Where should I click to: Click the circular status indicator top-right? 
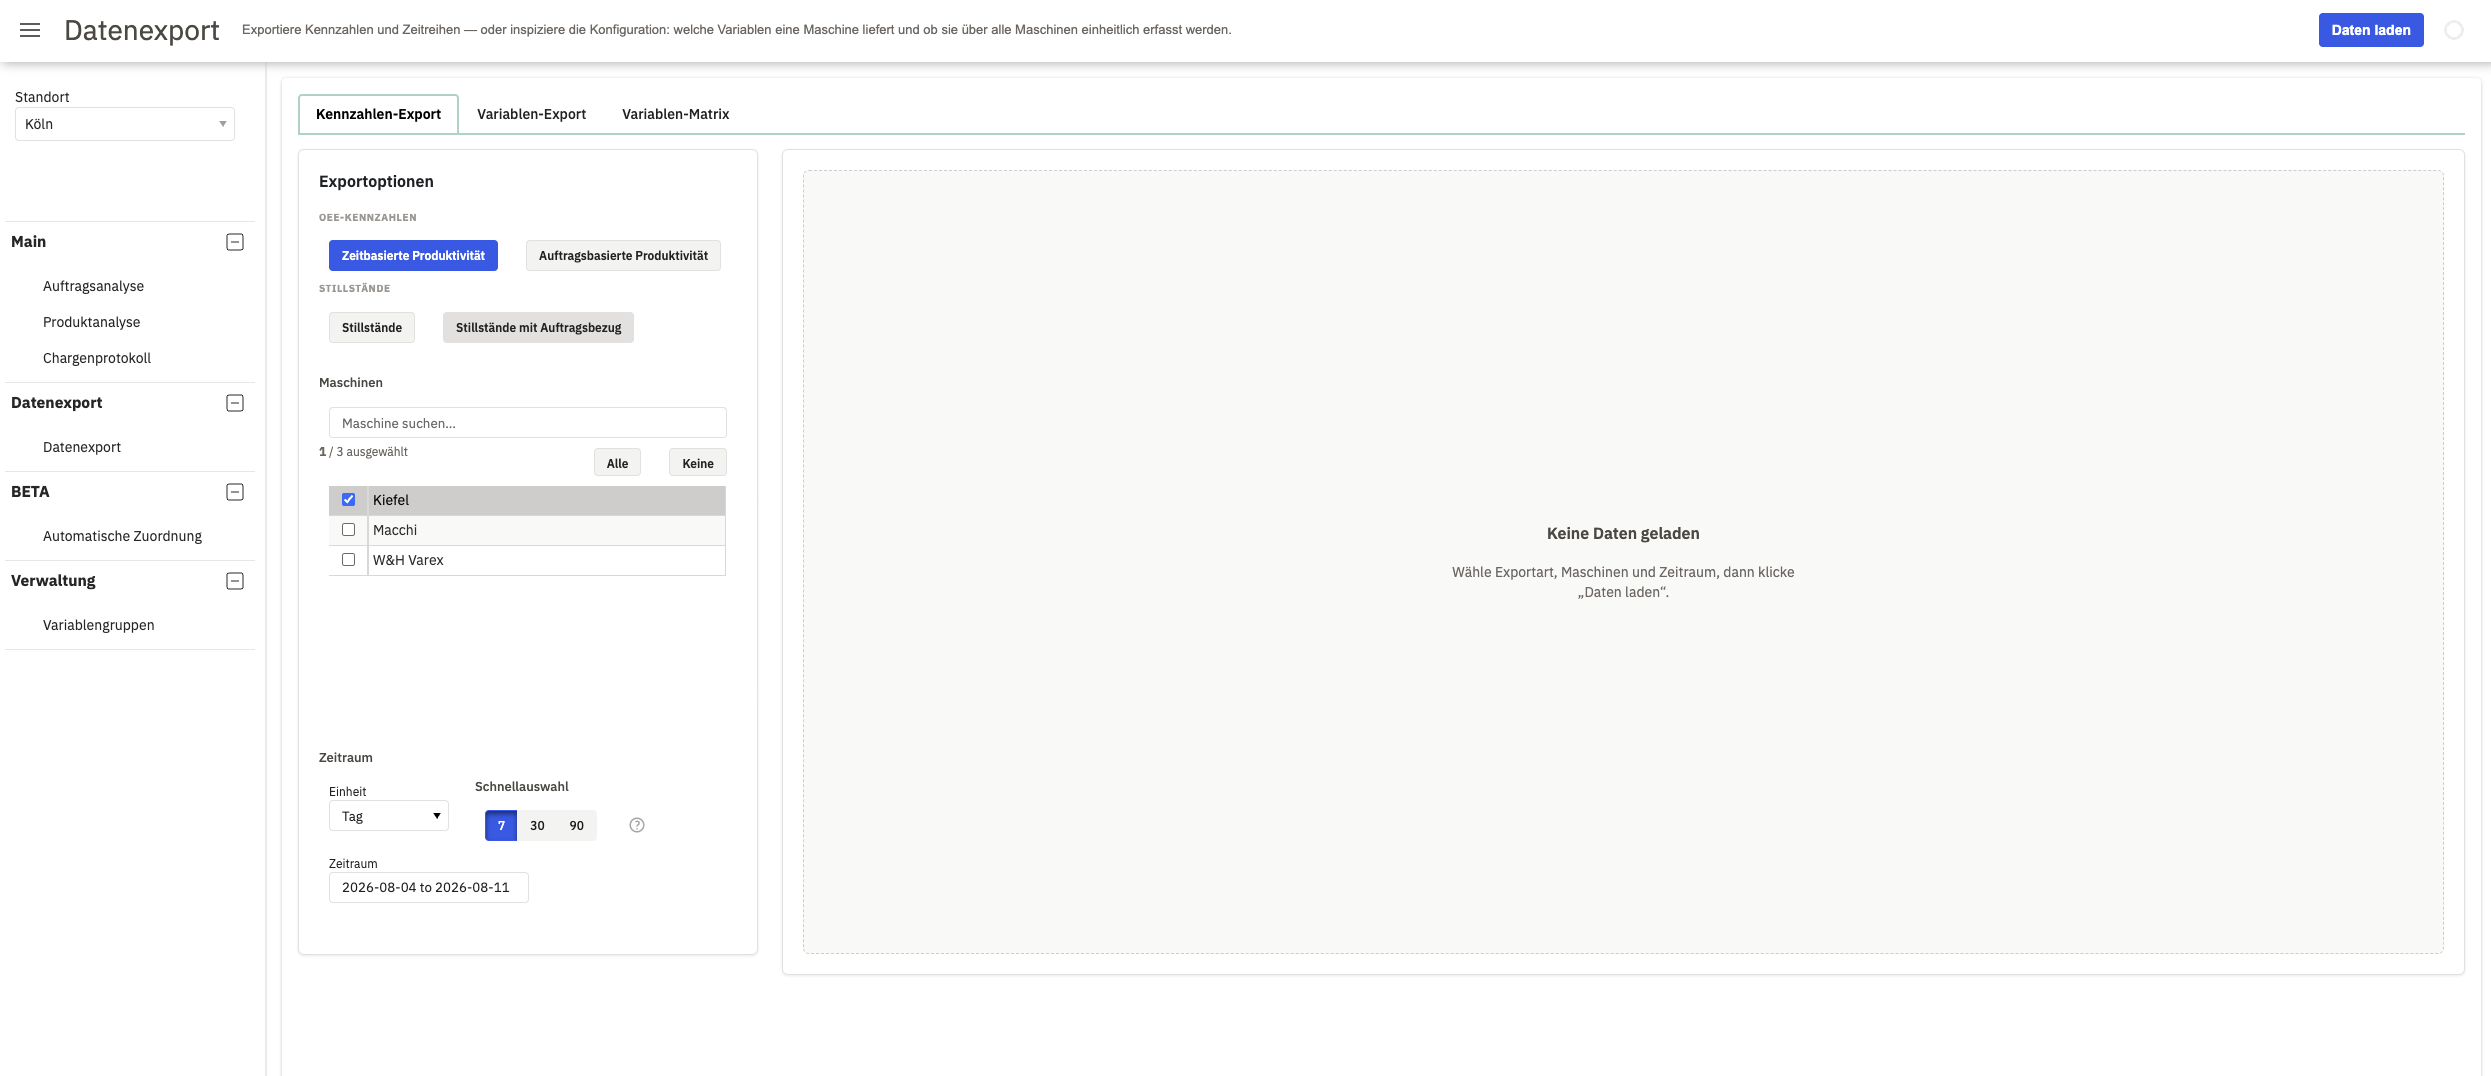tap(2454, 30)
